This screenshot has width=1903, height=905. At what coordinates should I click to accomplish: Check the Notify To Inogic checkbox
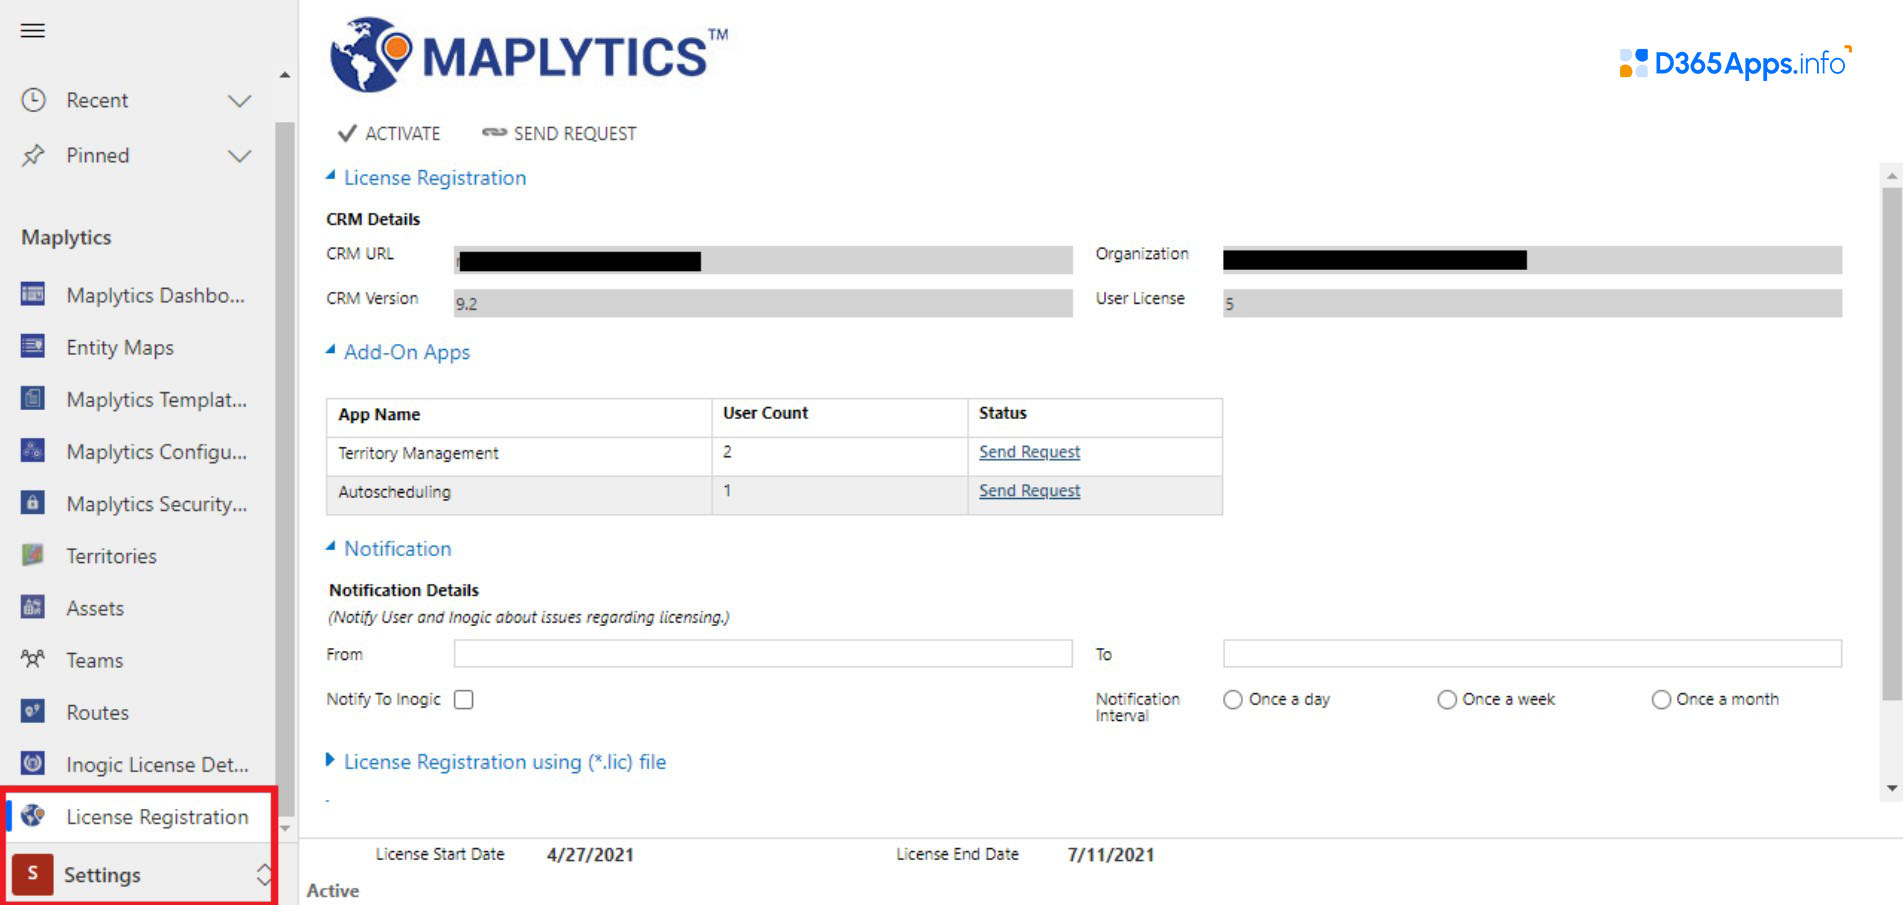tap(463, 699)
